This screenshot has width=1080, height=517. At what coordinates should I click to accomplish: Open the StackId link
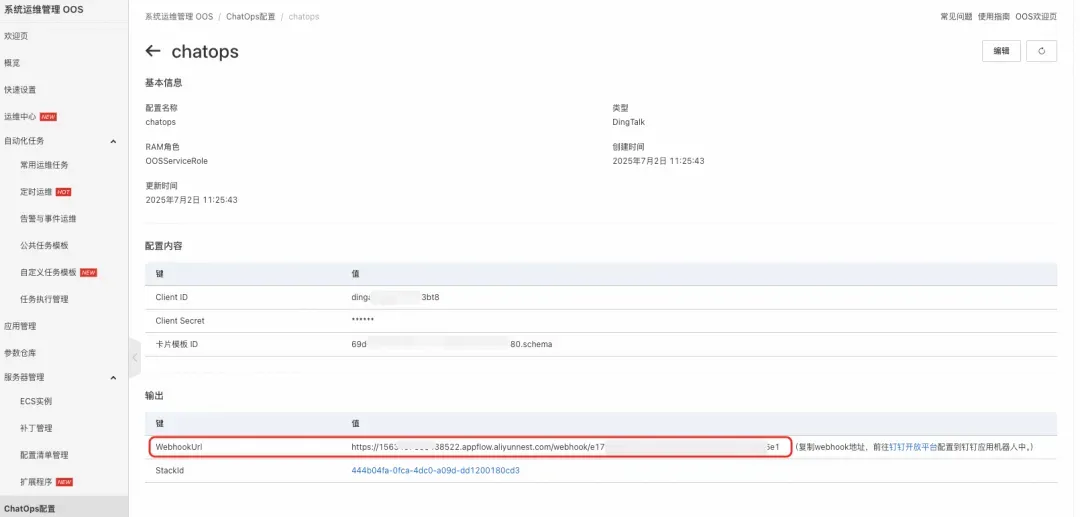click(435, 471)
